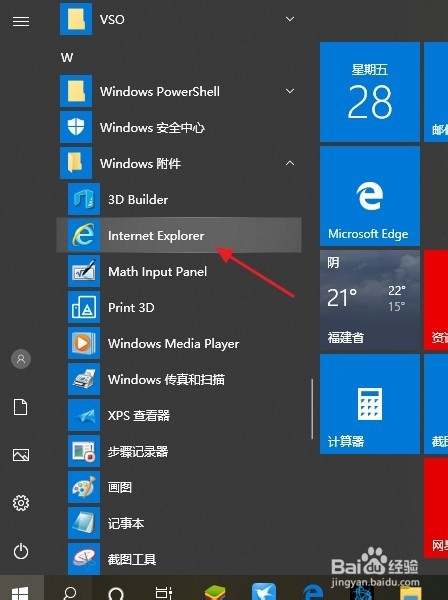Click the taskbar search icon
This screenshot has height=600, width=448.
(69, 592)
